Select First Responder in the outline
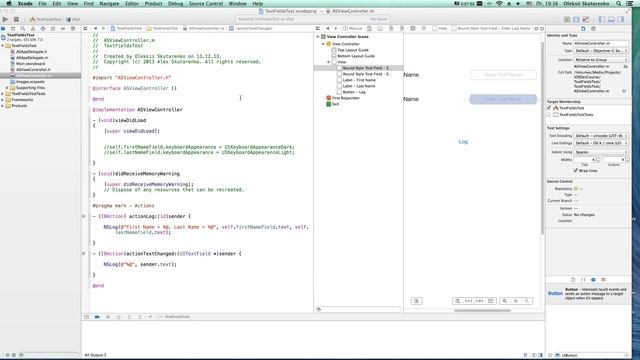Image resolution: width=640 pixels, height=360 pixels. pos(343,98)
